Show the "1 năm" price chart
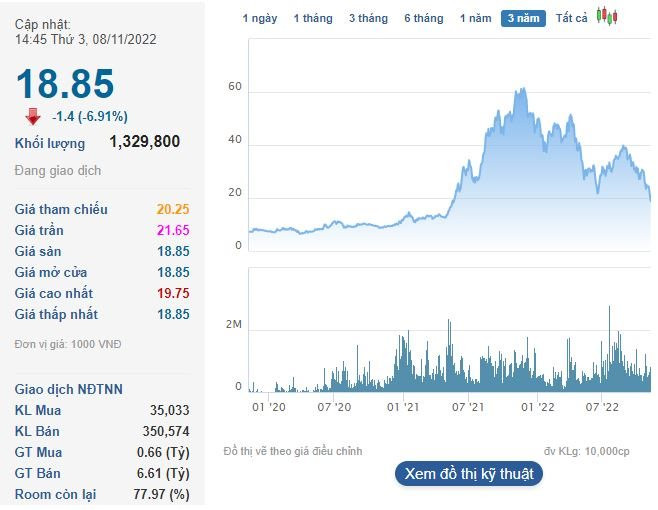Screen dimensions: 658x510 (x=475, y=18)
